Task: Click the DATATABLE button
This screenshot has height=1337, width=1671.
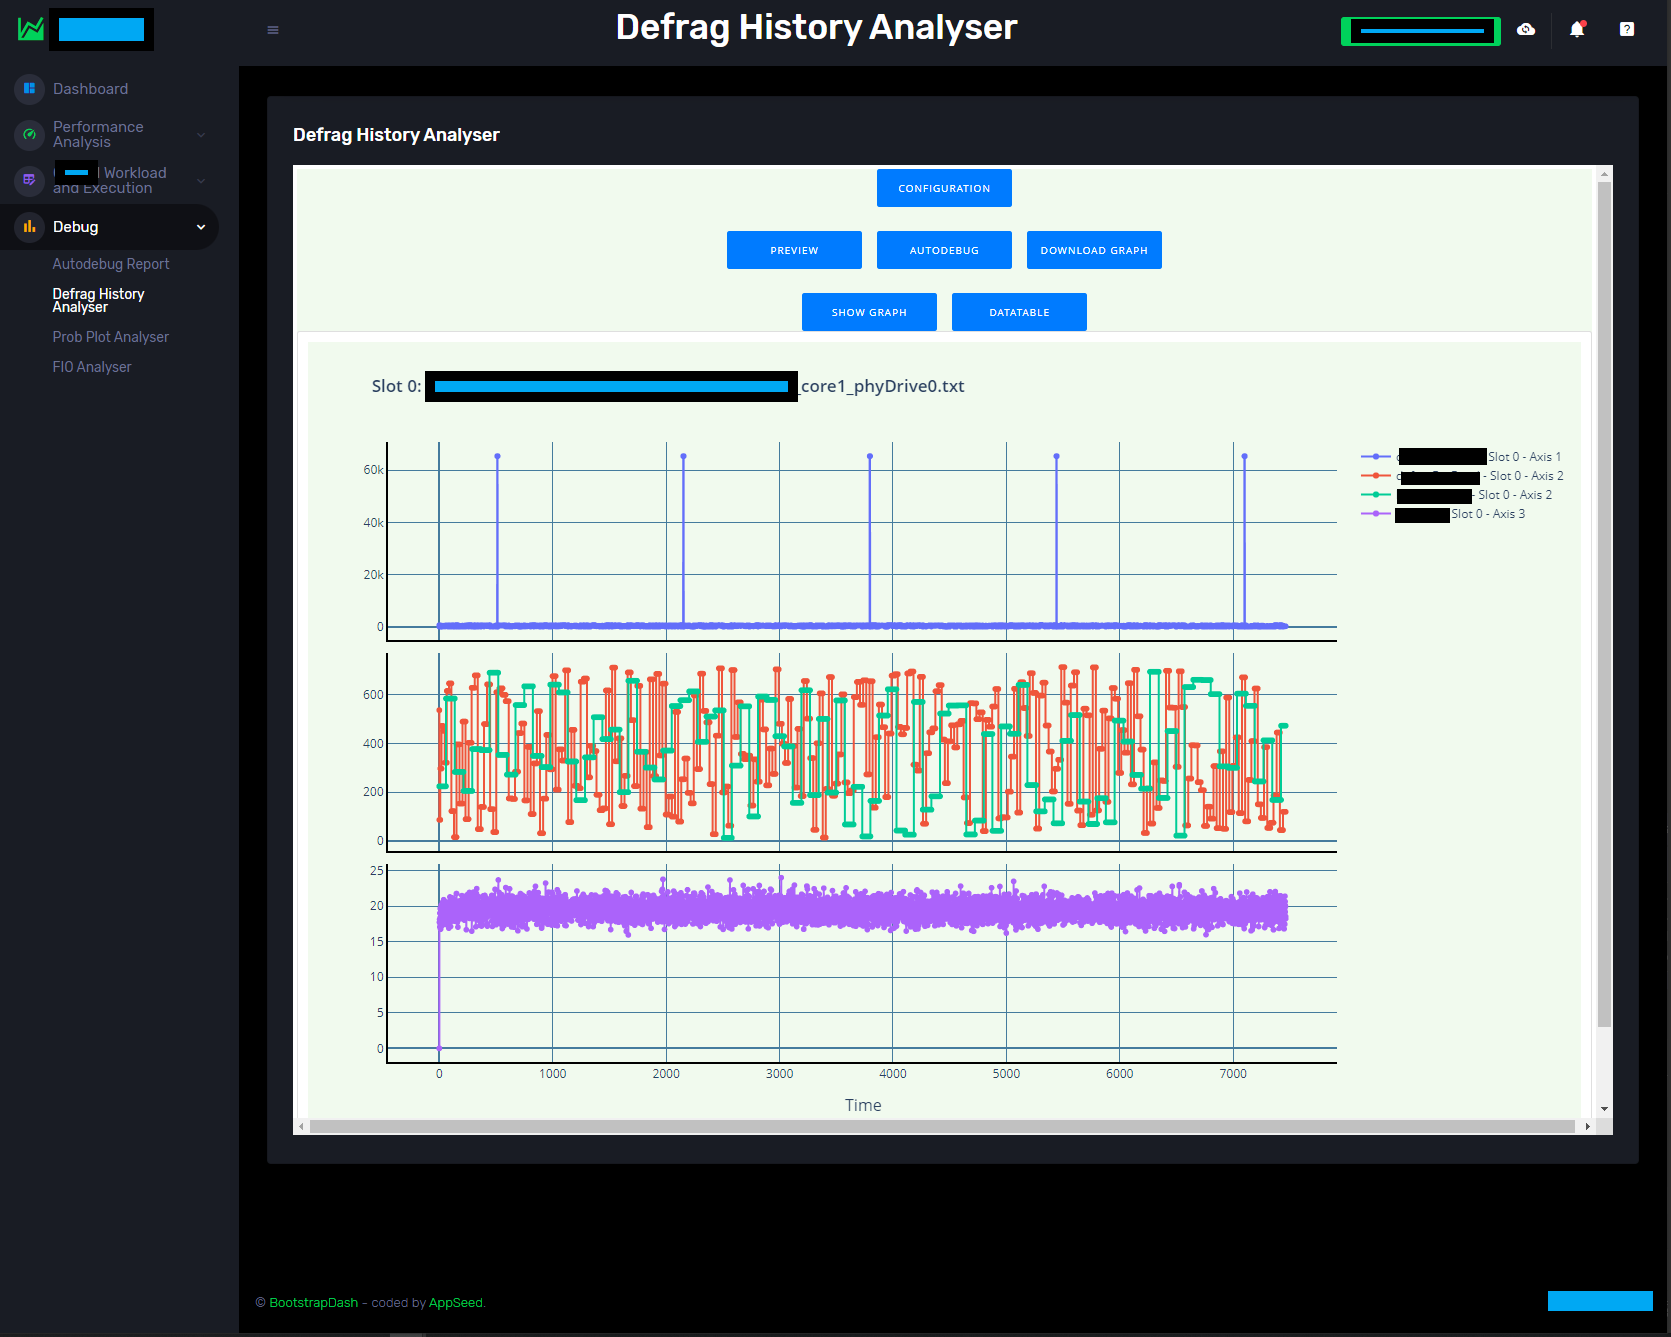Action: 1019,312
